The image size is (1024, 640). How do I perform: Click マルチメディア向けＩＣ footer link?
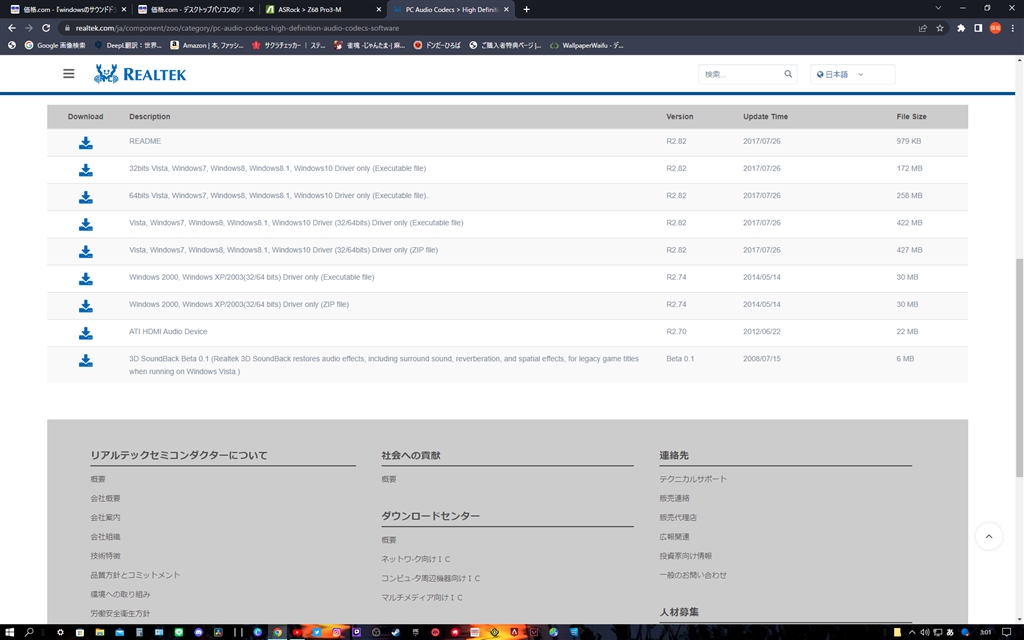(x=422, y=598)
